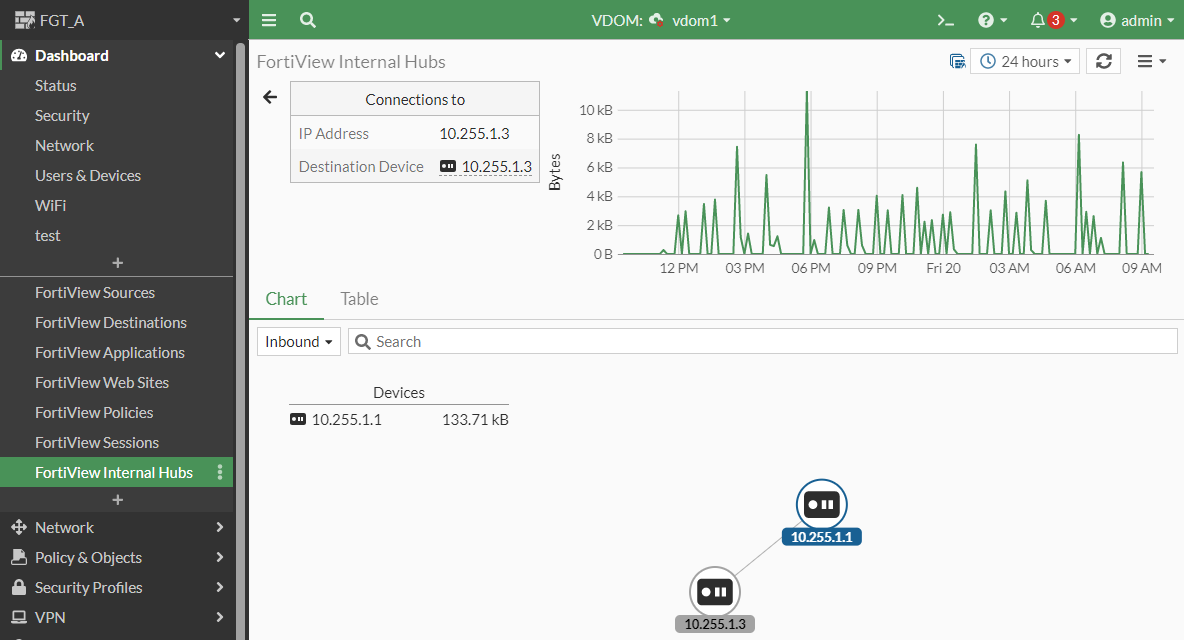Click the back arrow beside Connections to
This screenshot has width=1184, height=640.
pos(269,97)
